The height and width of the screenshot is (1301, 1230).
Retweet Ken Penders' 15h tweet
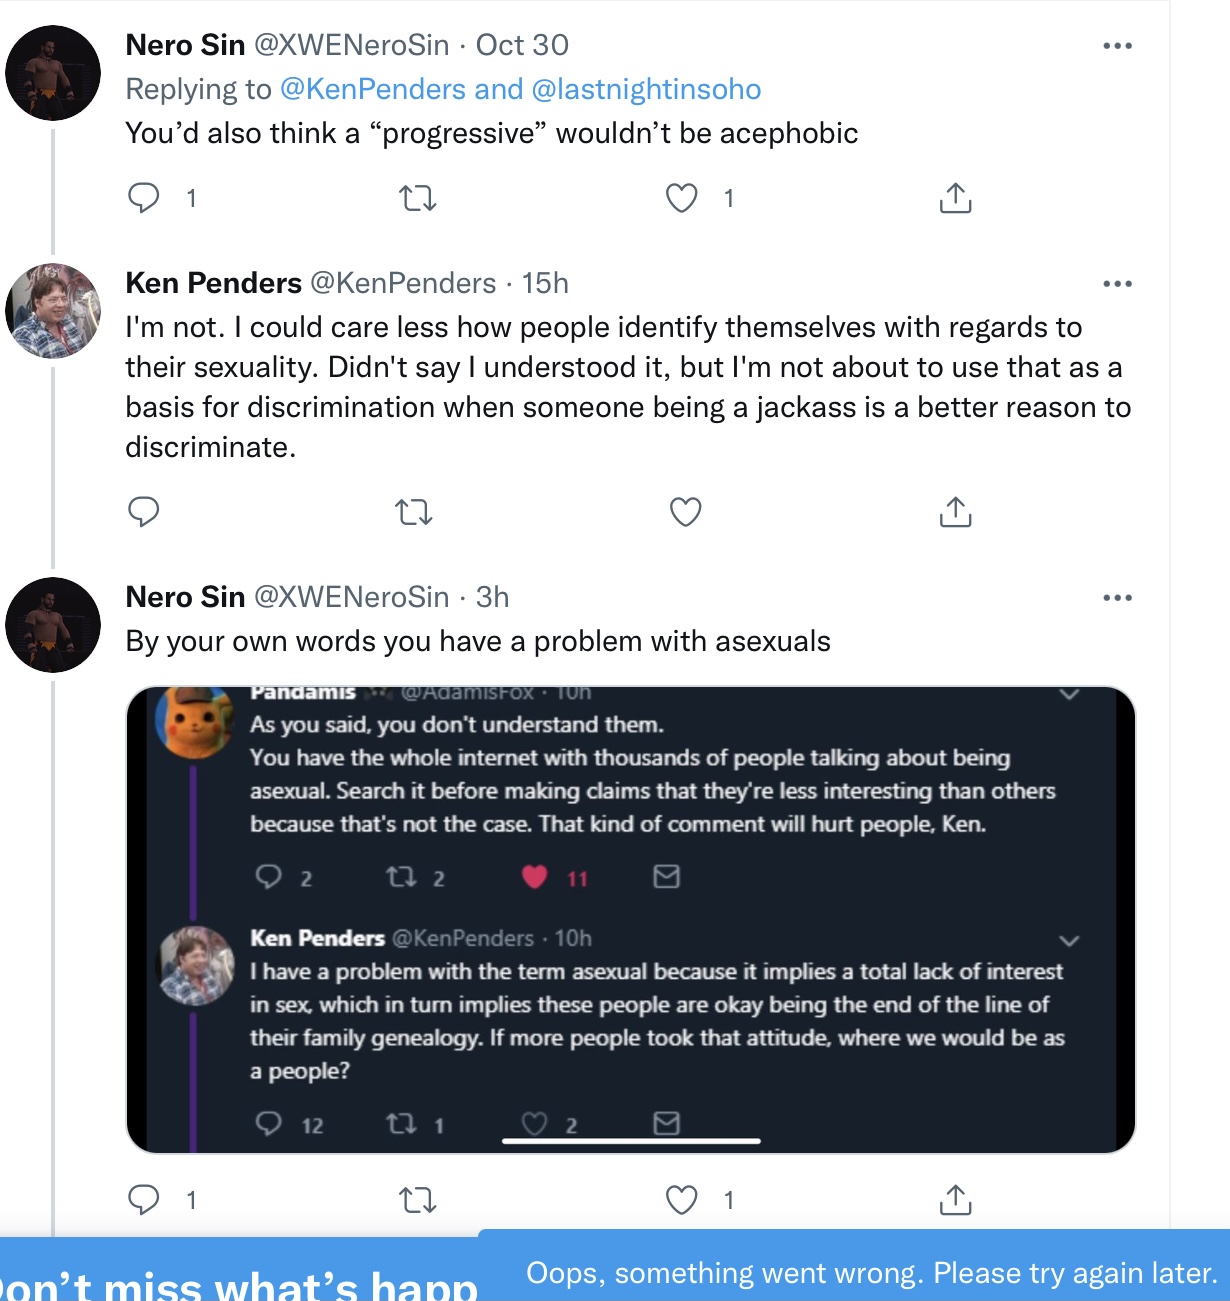414,512
